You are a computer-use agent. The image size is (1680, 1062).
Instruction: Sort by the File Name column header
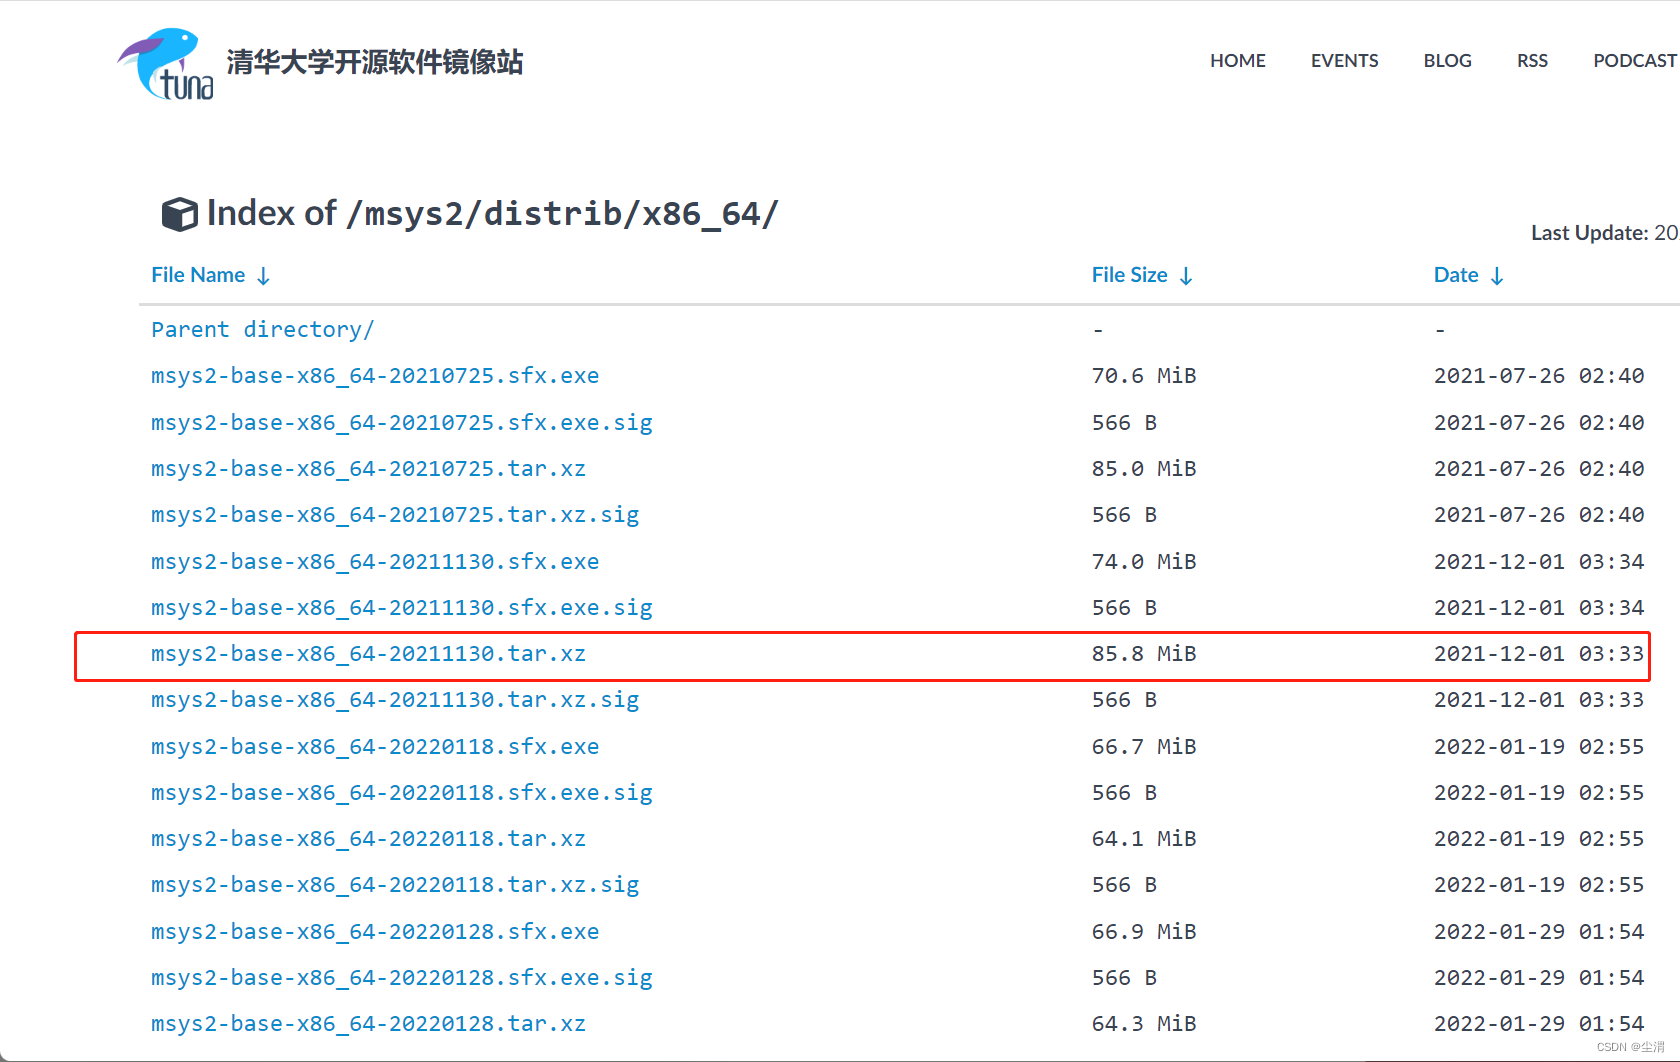[198, 275]
